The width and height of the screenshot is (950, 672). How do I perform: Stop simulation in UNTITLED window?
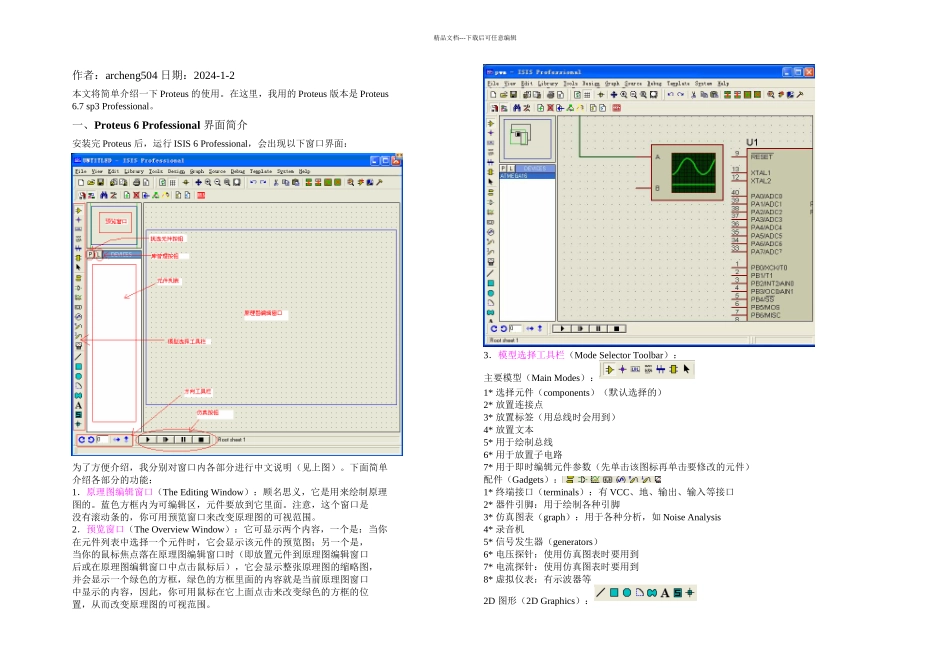coord(201,439)
